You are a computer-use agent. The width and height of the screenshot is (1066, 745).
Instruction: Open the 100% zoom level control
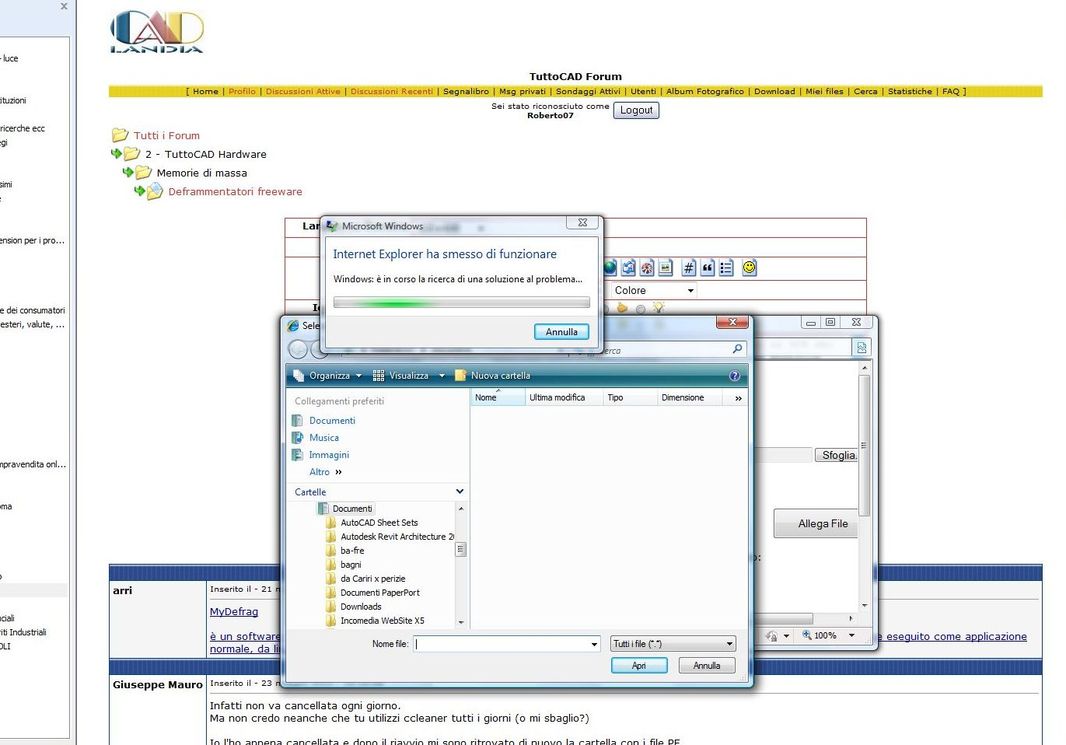click(x=828, y=636)
